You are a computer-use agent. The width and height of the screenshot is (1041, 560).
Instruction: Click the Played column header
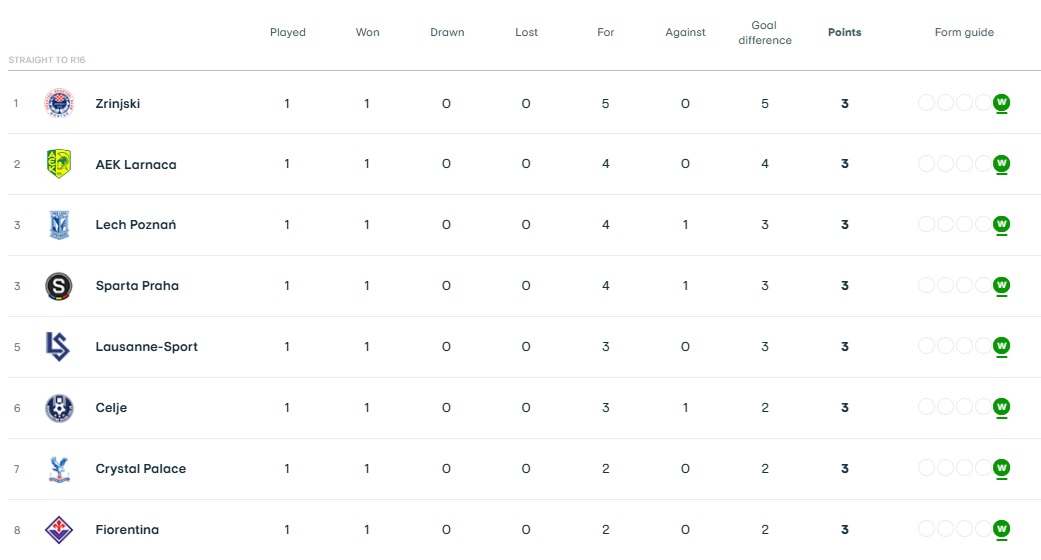287,32
